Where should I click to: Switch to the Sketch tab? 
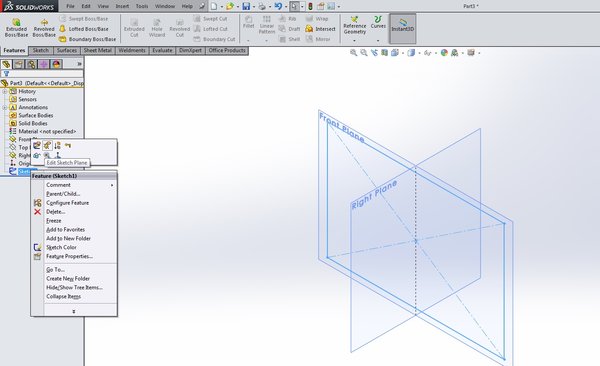[x=41, y=51]
